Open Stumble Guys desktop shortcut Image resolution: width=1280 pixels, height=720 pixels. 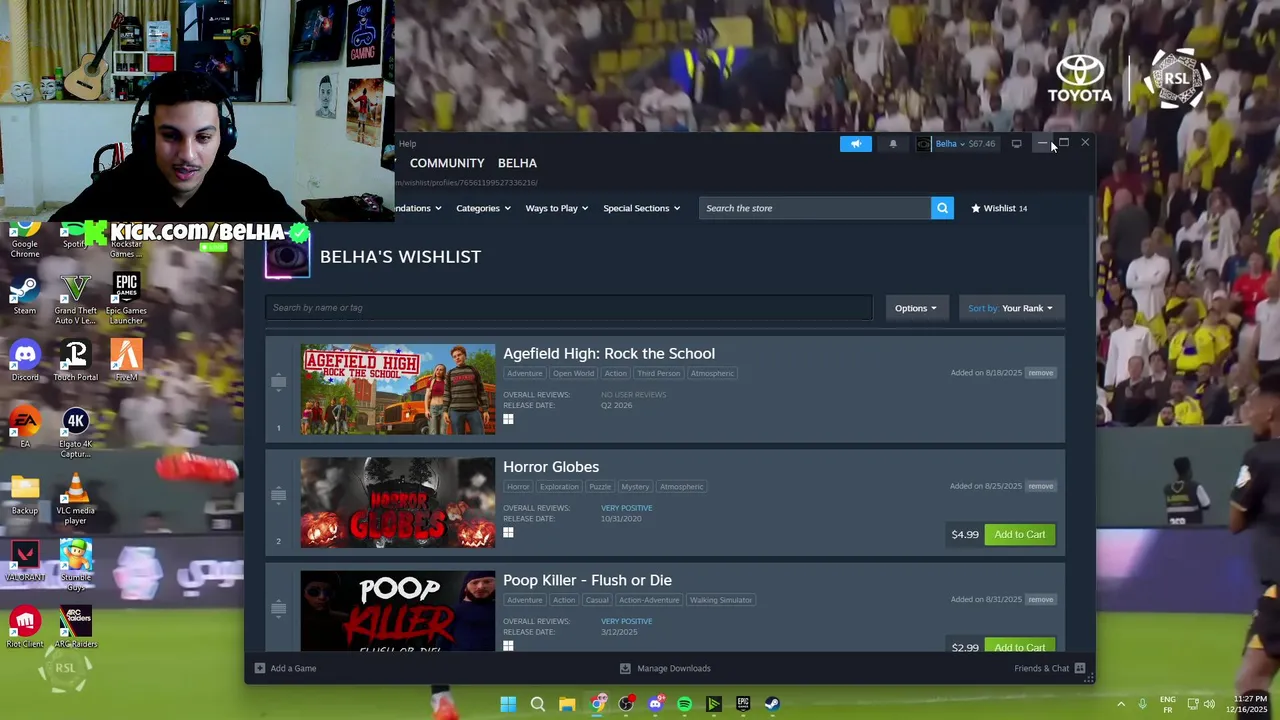point(76,566)
